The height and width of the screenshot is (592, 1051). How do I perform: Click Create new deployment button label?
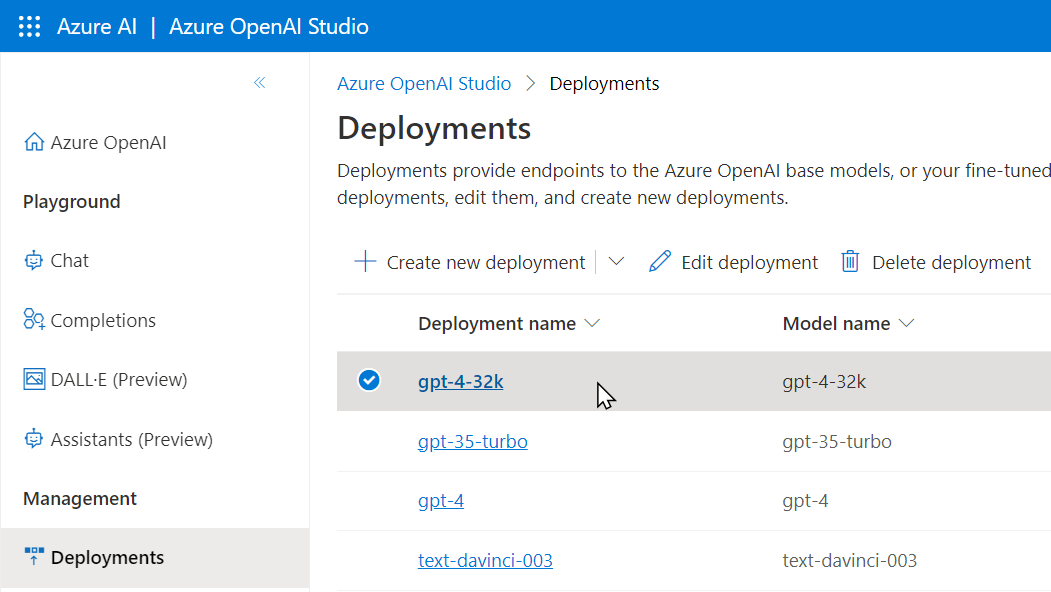[486, 262]
